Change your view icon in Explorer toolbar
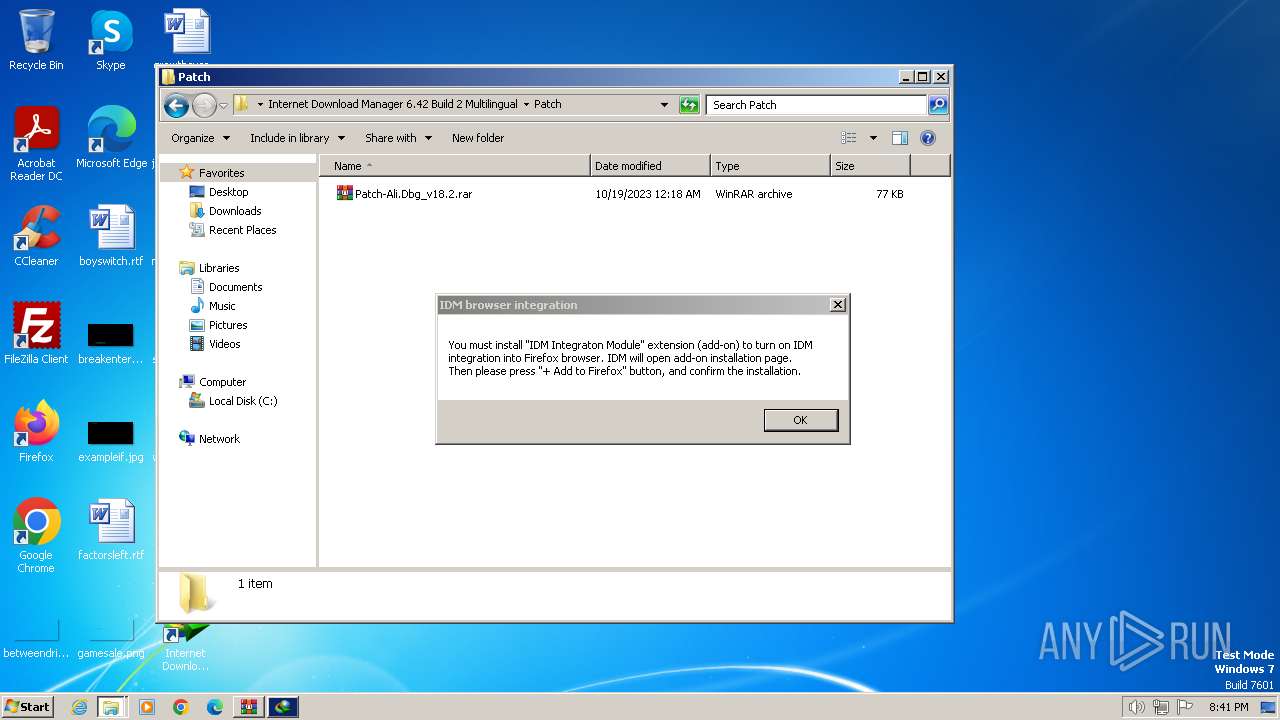 pos(849,138)
